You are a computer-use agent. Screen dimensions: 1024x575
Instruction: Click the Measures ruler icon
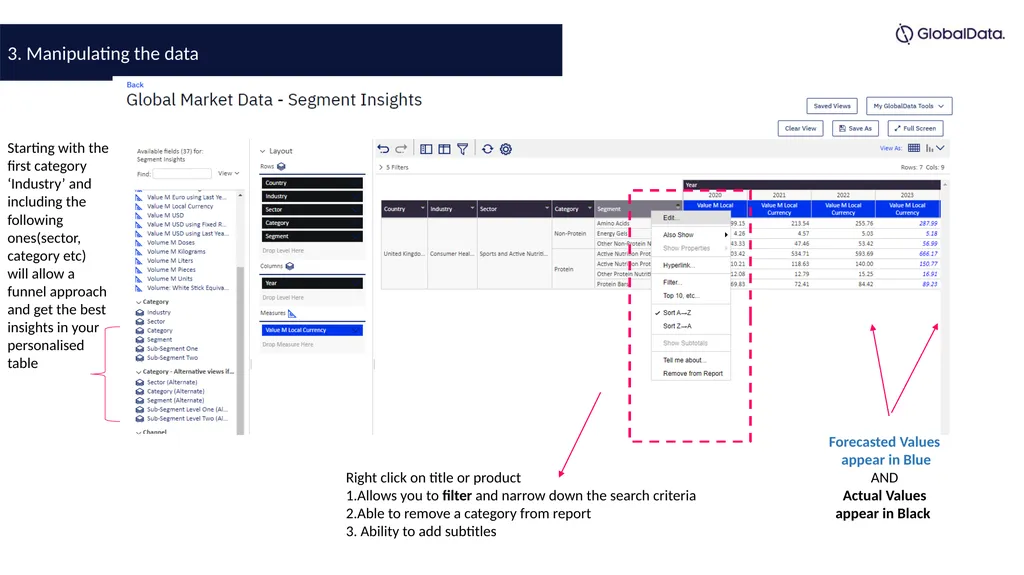coord(292,313)
